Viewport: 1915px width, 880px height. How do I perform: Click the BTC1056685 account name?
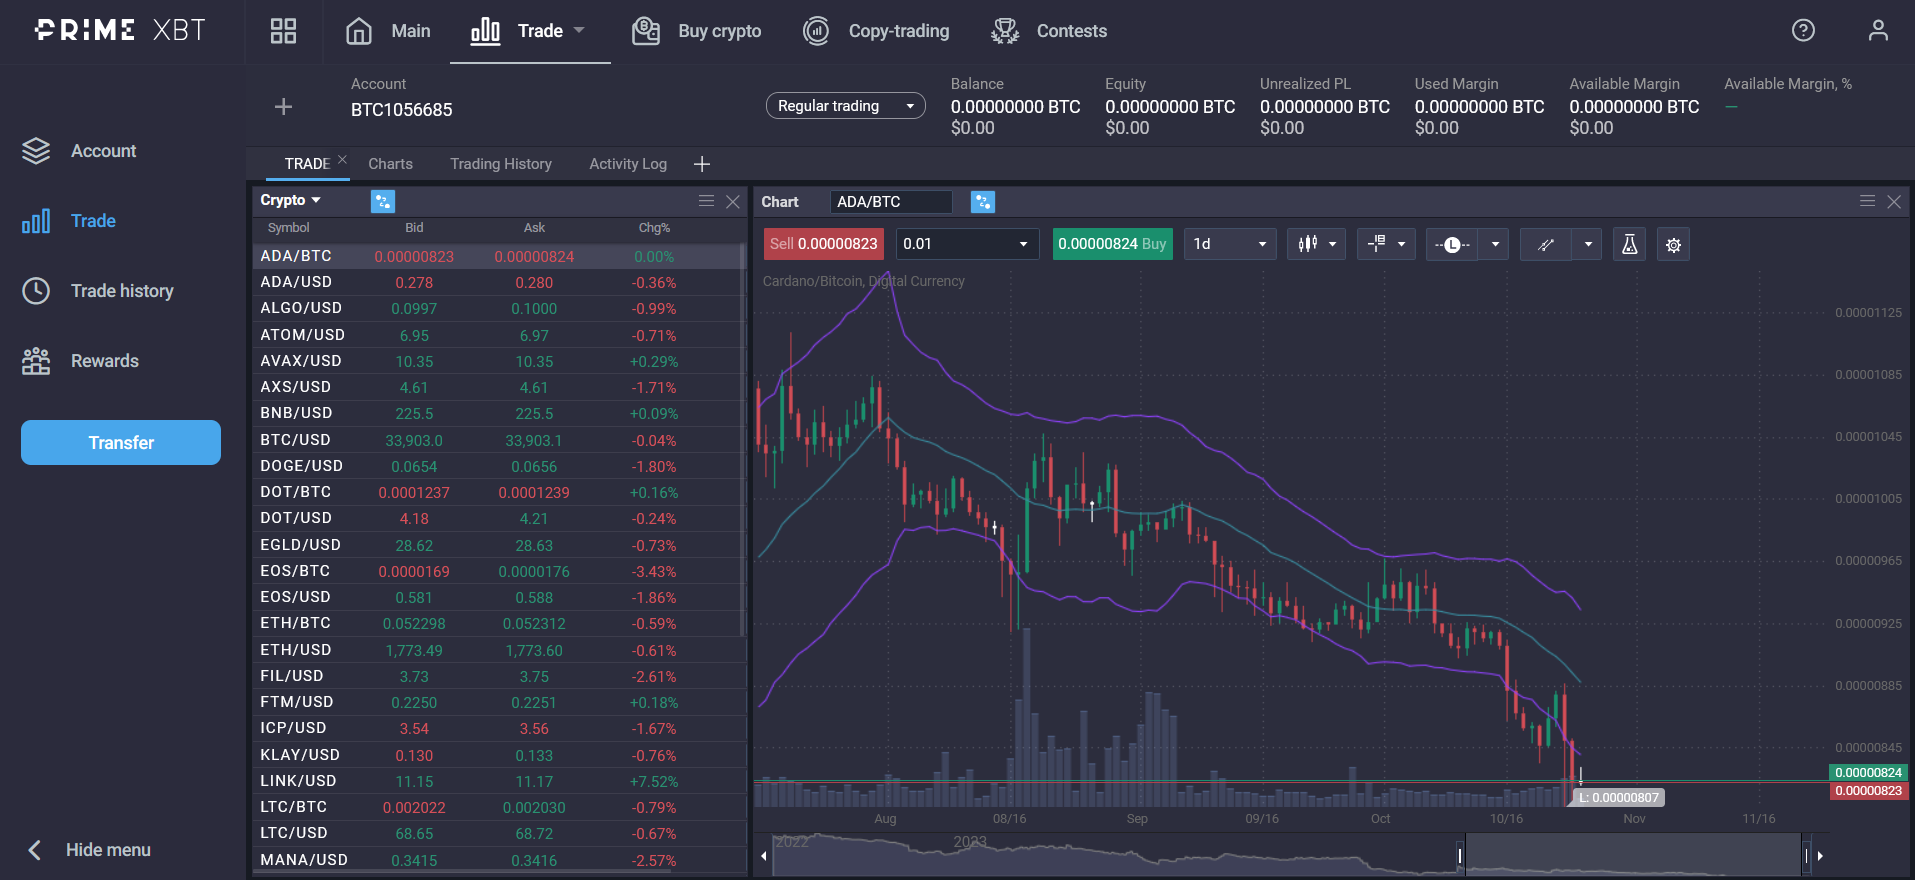click(x=401, y=110)
